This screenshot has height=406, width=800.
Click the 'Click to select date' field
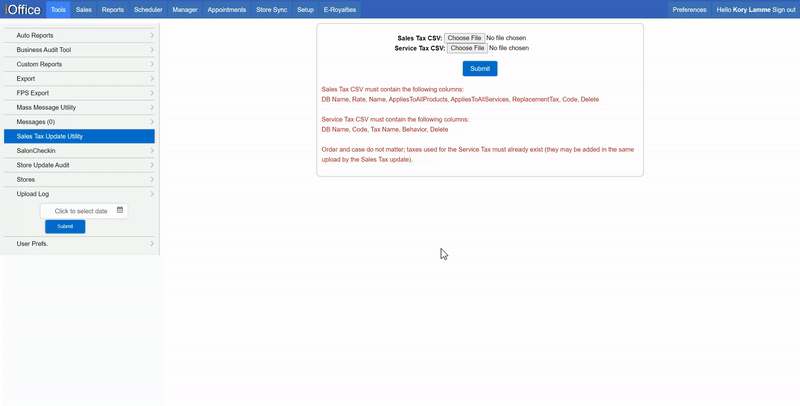tap(84, 211)
